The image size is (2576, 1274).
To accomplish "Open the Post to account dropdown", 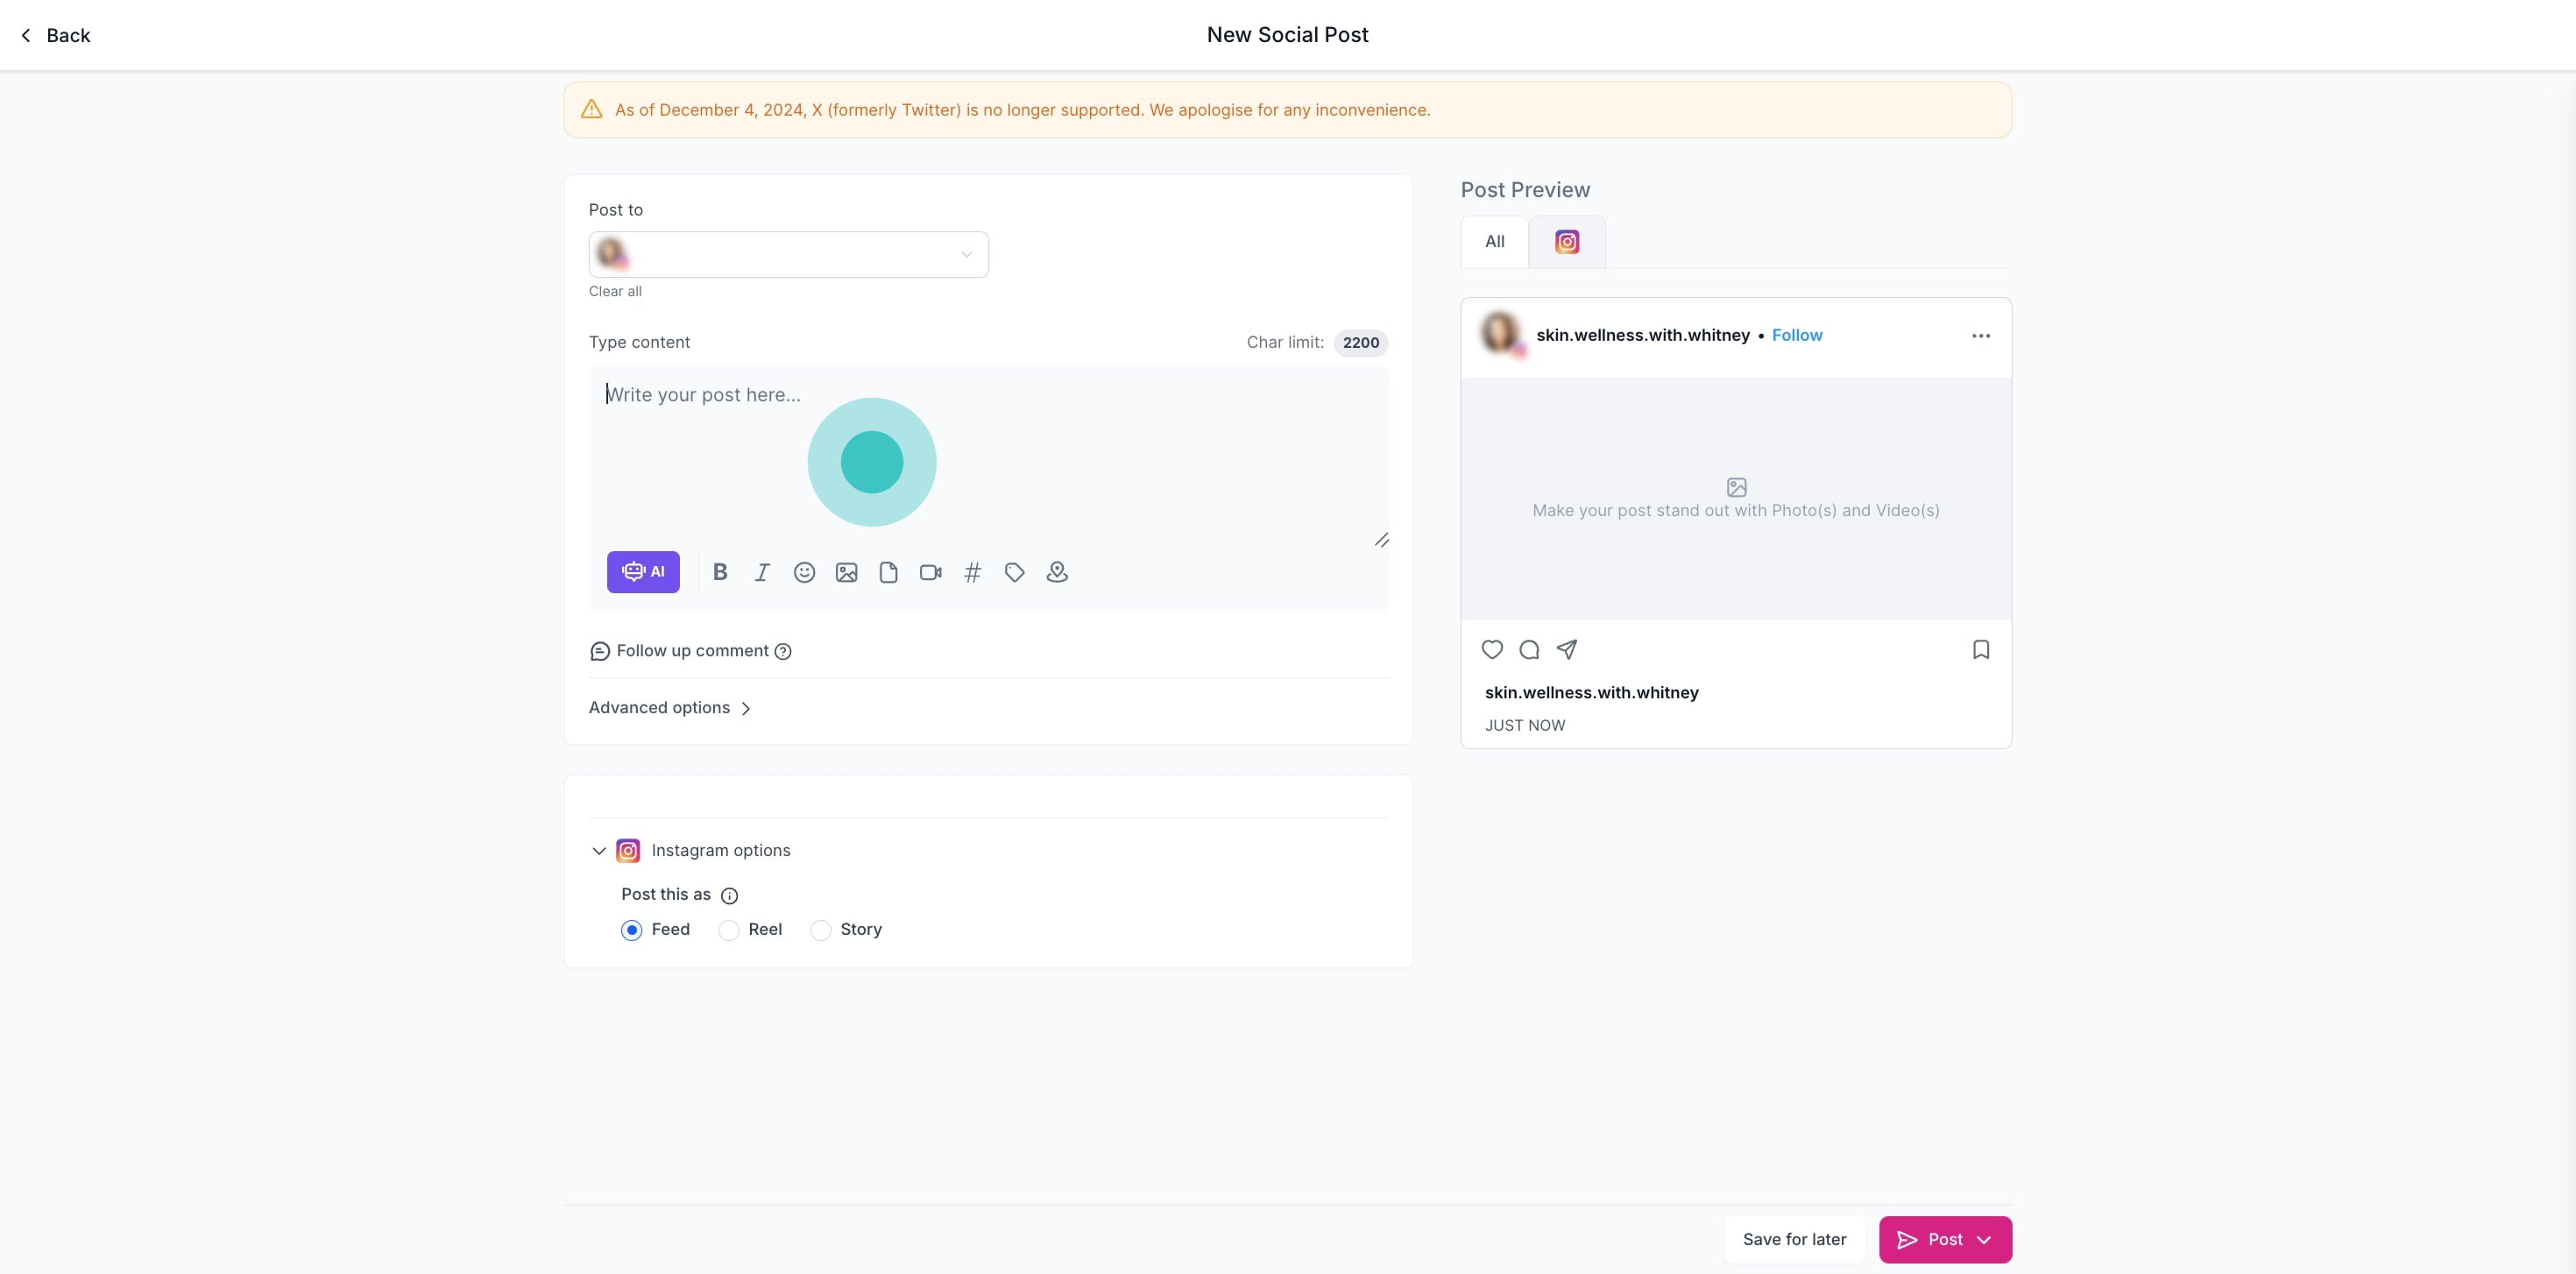I will (788, 254).
